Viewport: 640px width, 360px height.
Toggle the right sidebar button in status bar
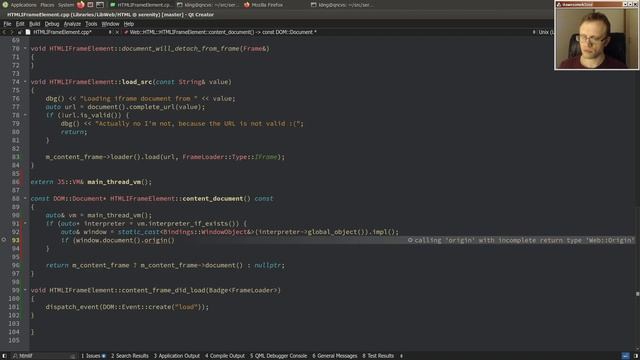point(636,356)
